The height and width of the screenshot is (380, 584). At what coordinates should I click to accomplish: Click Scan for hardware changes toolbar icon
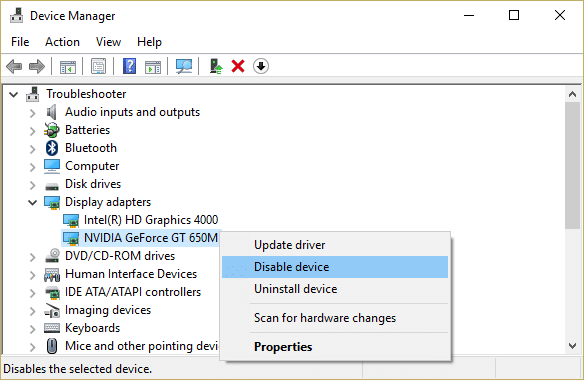tap(184, 66)
